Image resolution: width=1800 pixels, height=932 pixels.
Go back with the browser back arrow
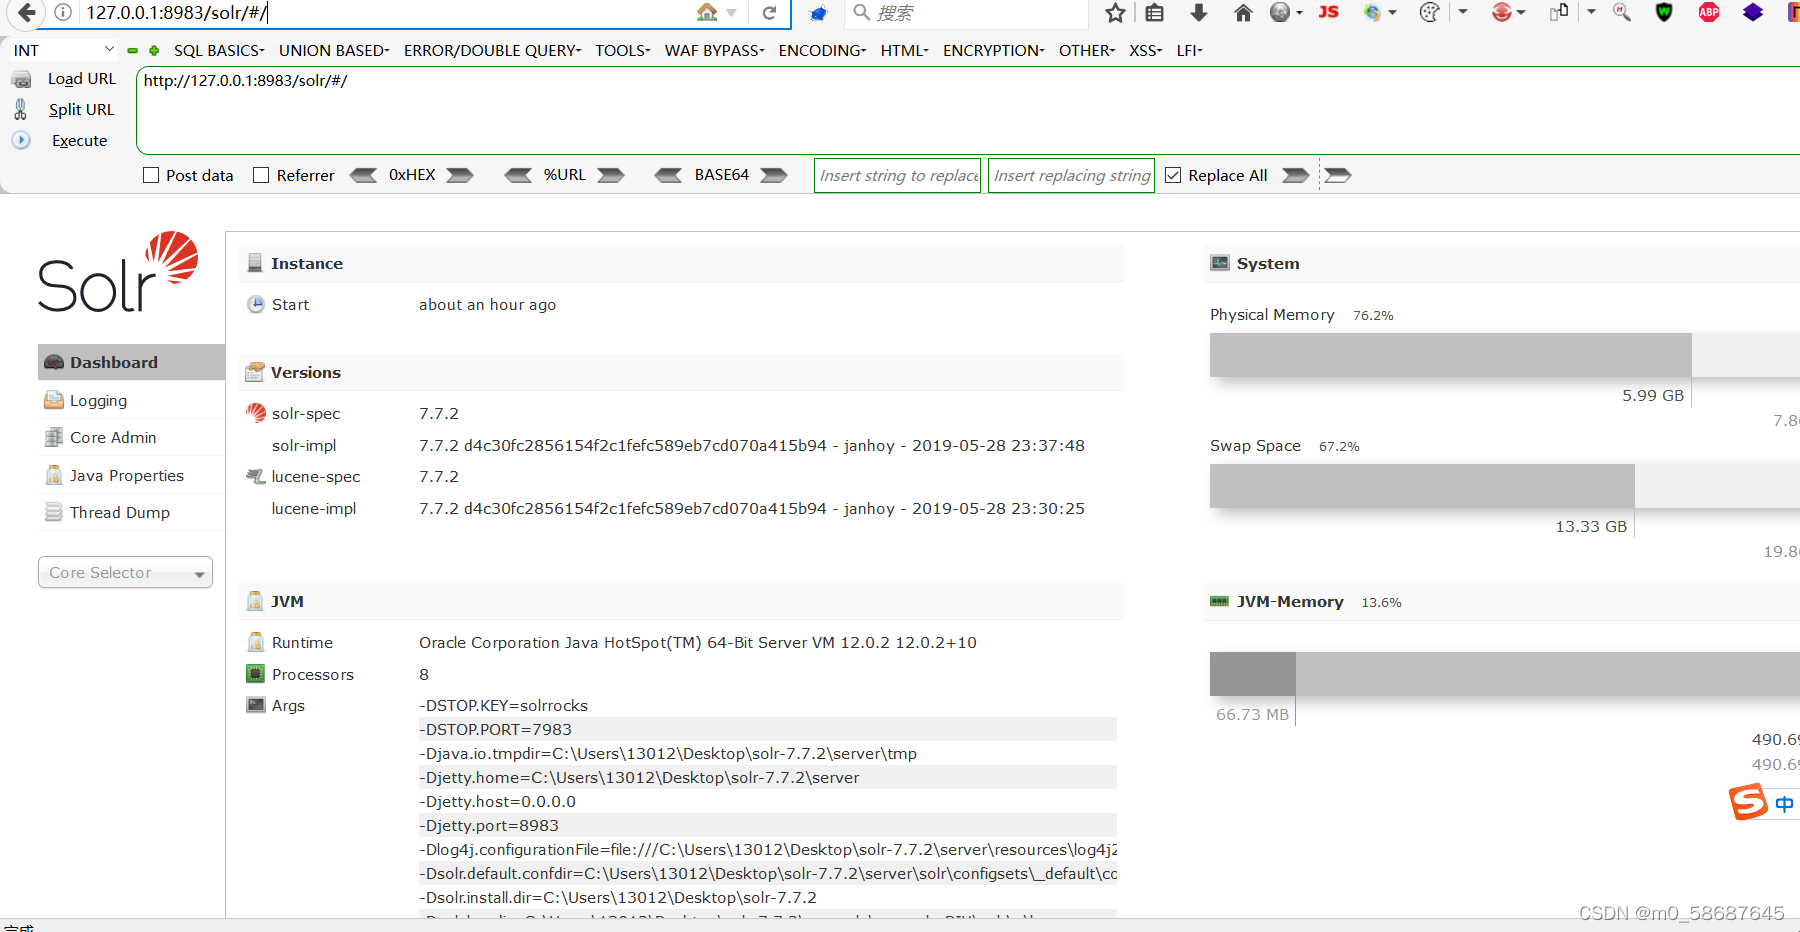tap(27, 12)
